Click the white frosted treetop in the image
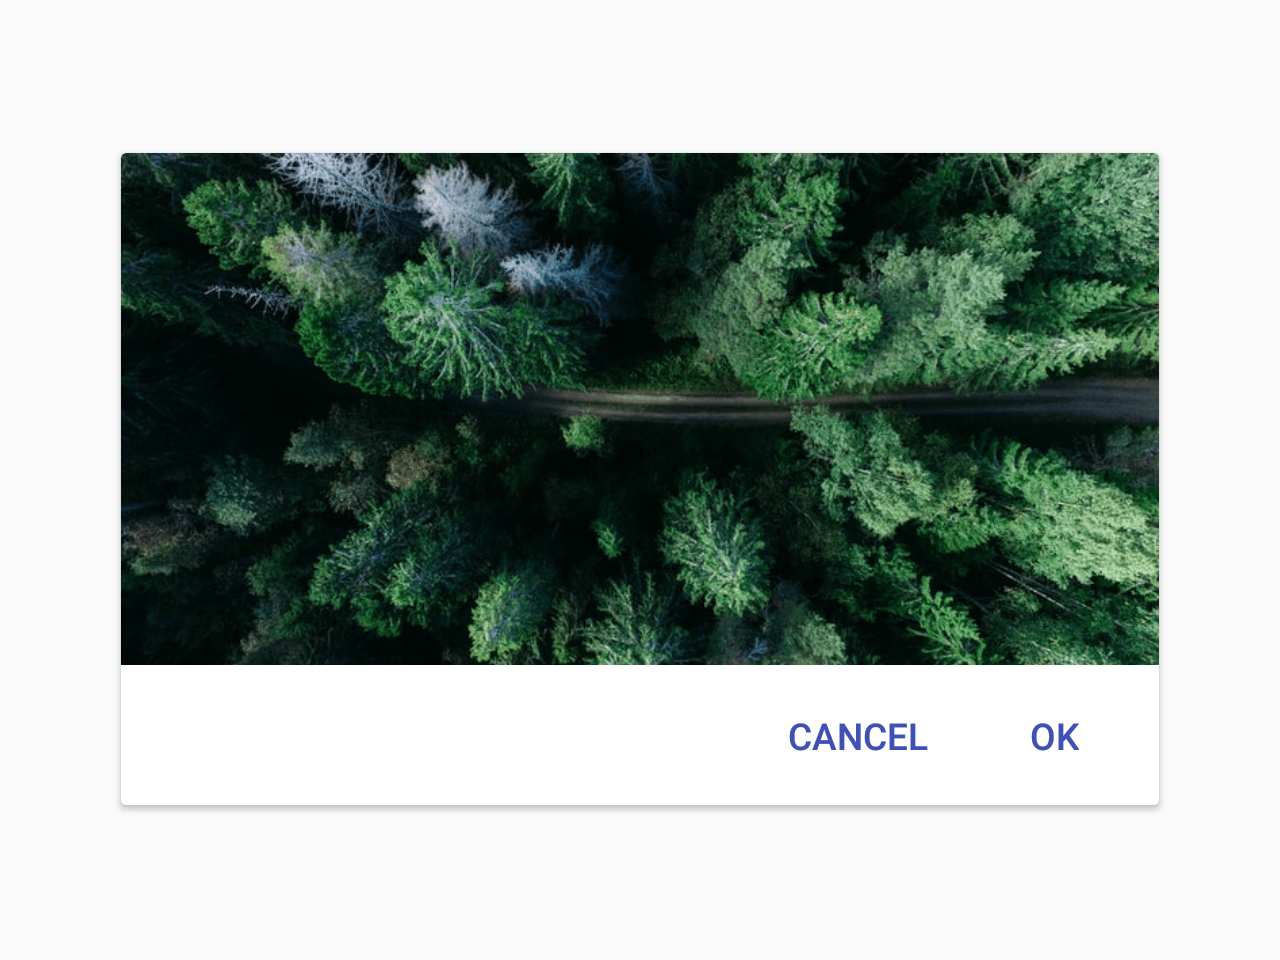Viewport: 1280px width, 960px height. coord(470,207)
